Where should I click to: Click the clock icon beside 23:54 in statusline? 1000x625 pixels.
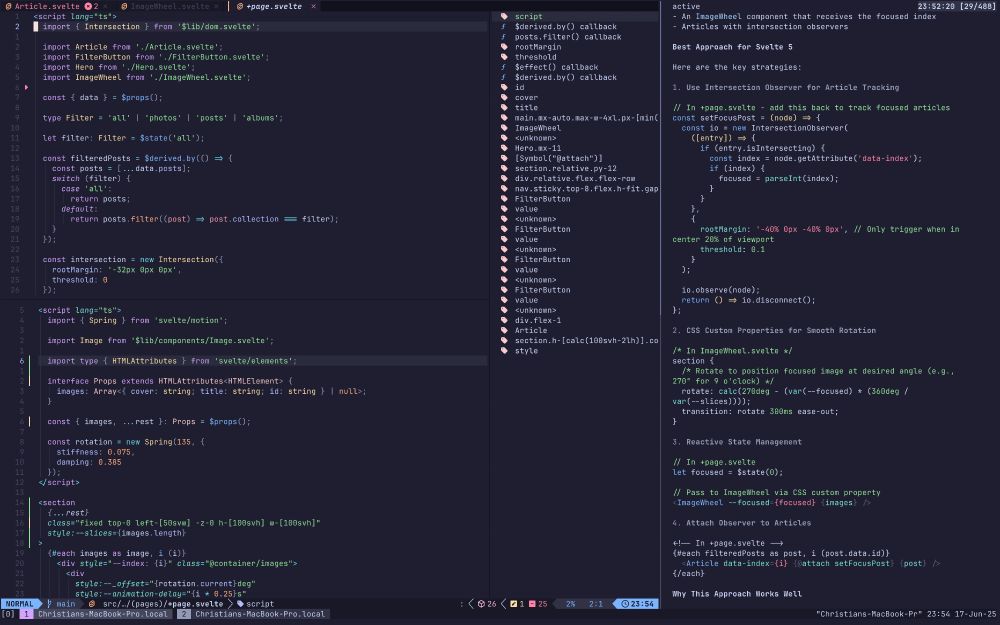[625, 604]
